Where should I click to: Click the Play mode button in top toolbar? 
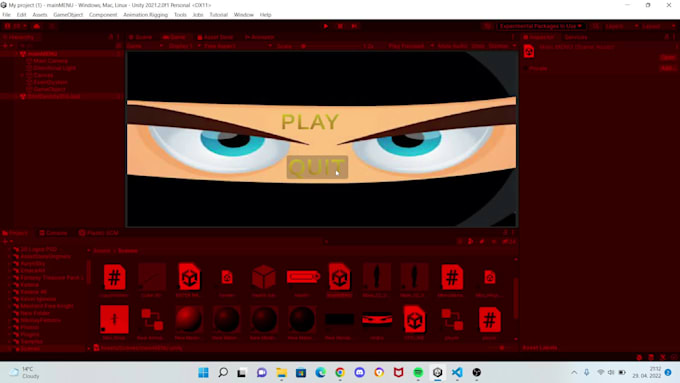326,26
